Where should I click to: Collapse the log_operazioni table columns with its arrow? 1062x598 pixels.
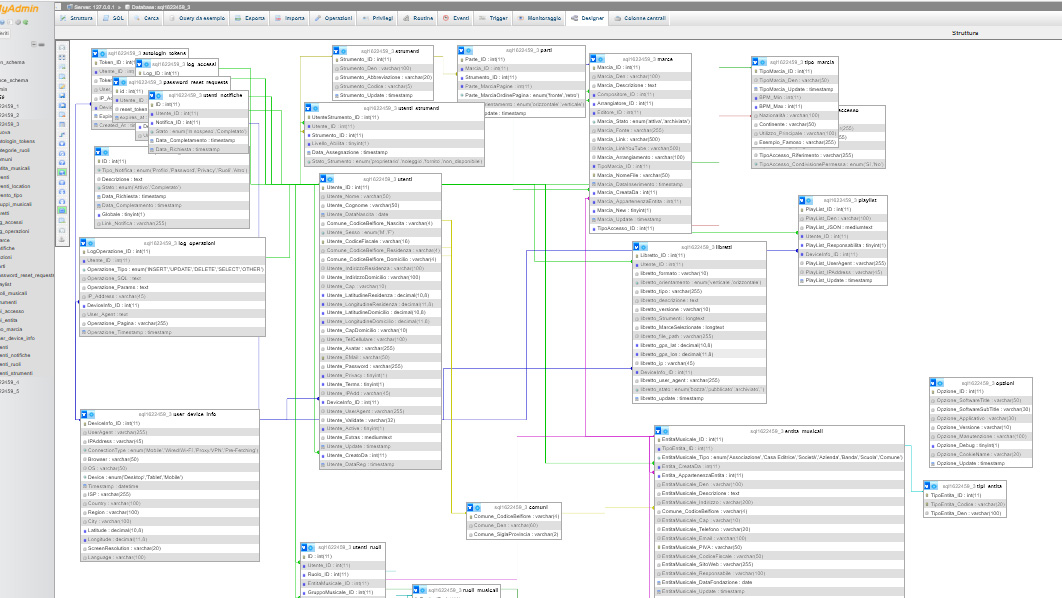(x=83, y=242)
